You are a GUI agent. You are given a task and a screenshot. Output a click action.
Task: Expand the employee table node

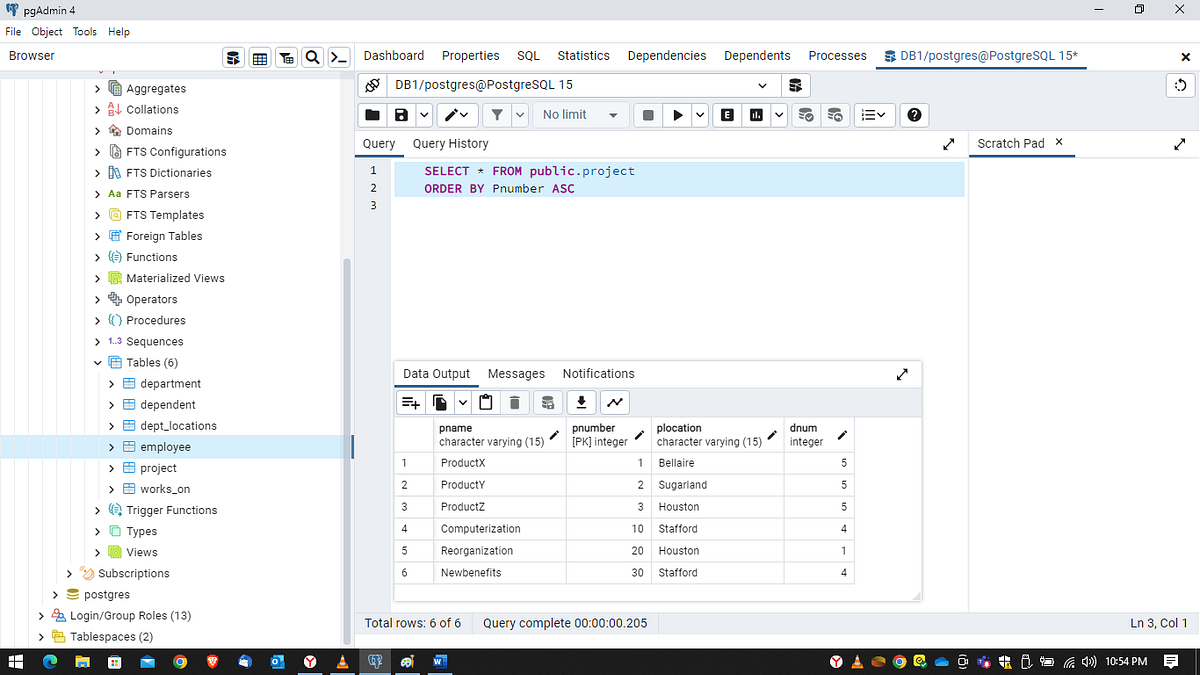click(x=111, y=447)
